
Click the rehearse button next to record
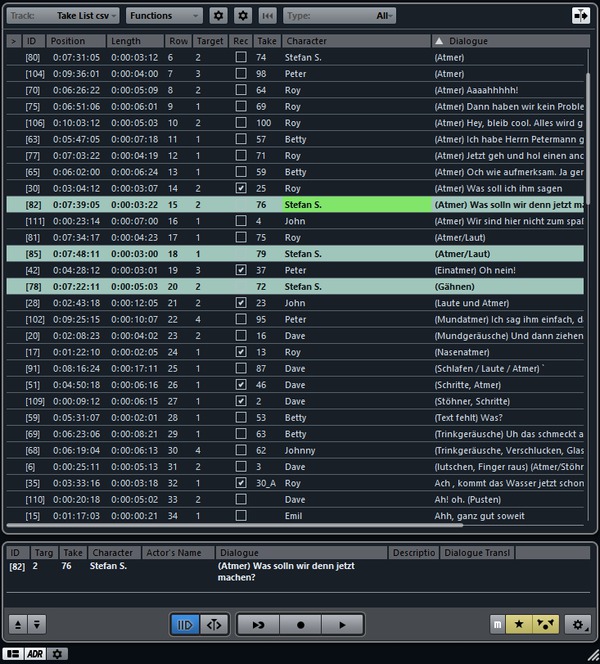[258, 624]
